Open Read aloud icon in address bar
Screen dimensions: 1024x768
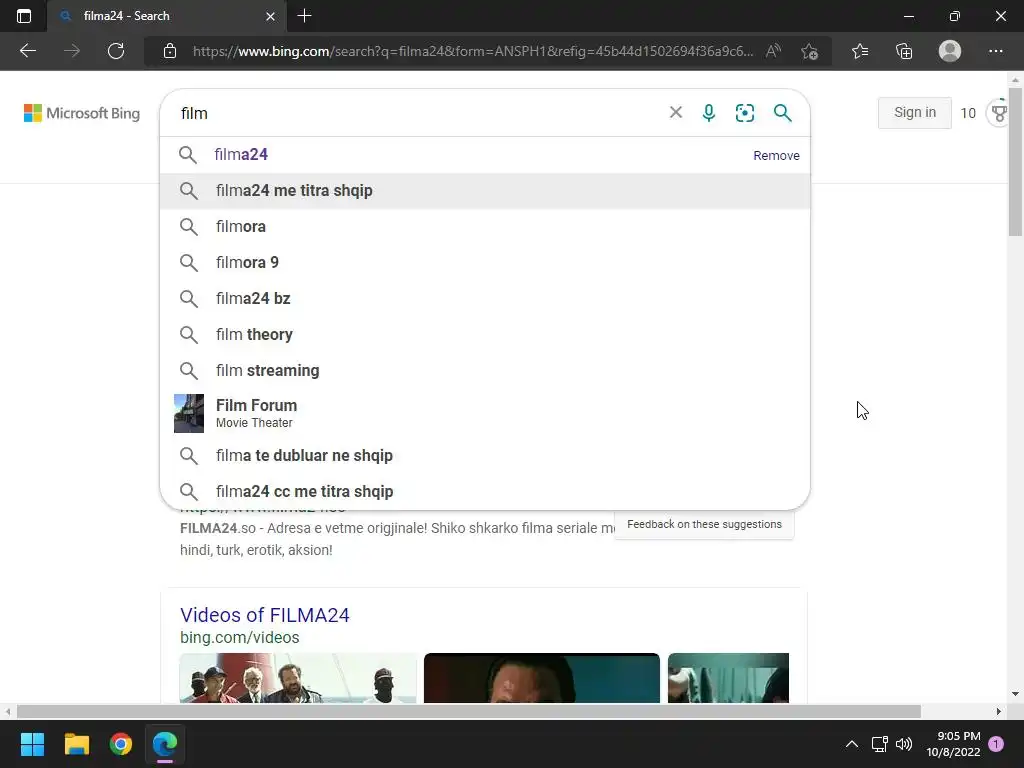click(773, 51)
